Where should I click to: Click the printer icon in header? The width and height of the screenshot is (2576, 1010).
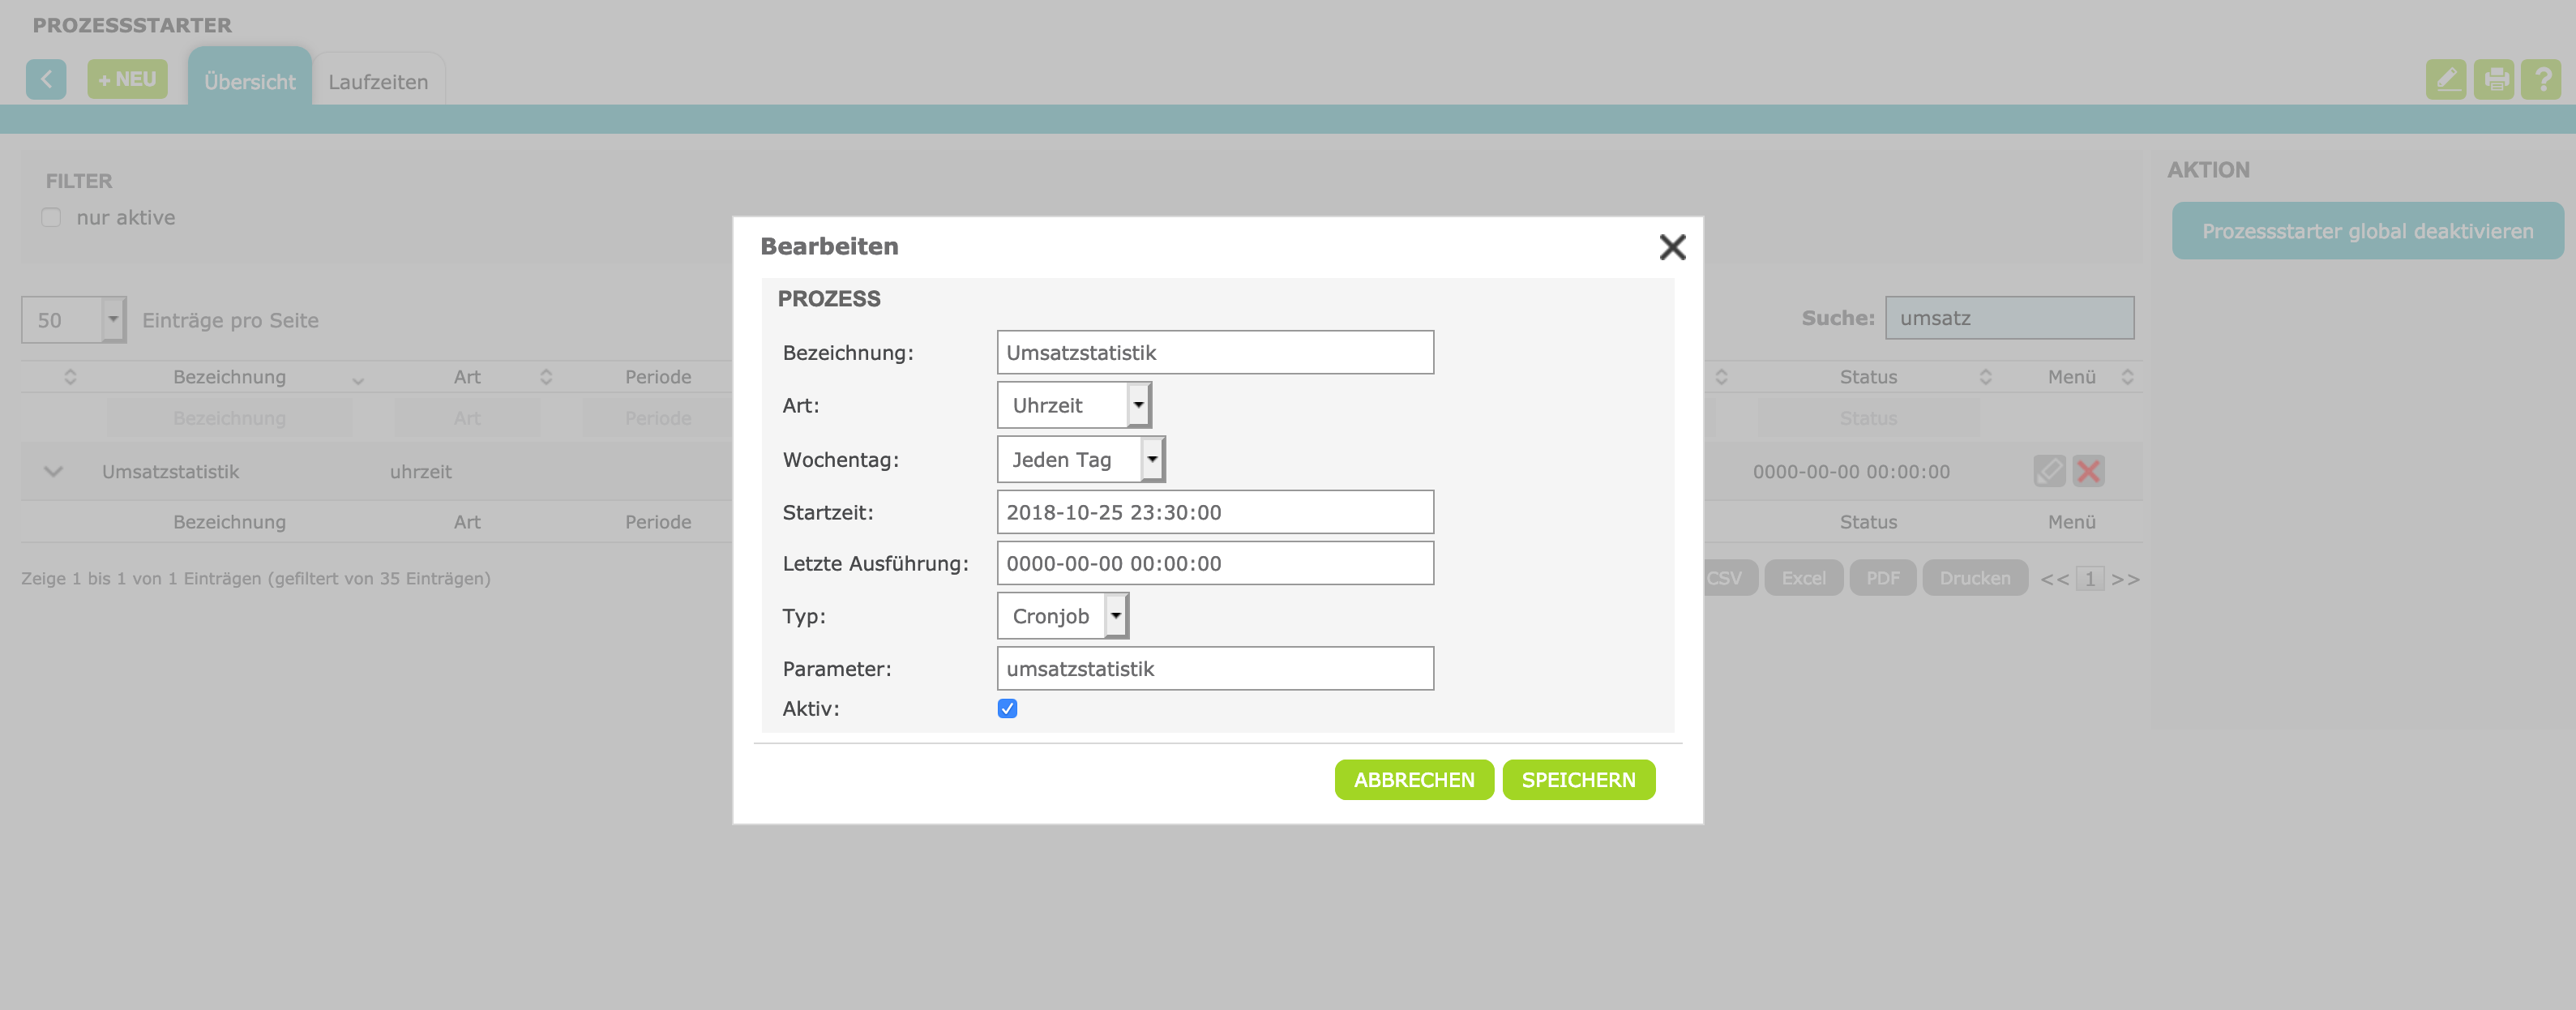tap(2494, 79)
